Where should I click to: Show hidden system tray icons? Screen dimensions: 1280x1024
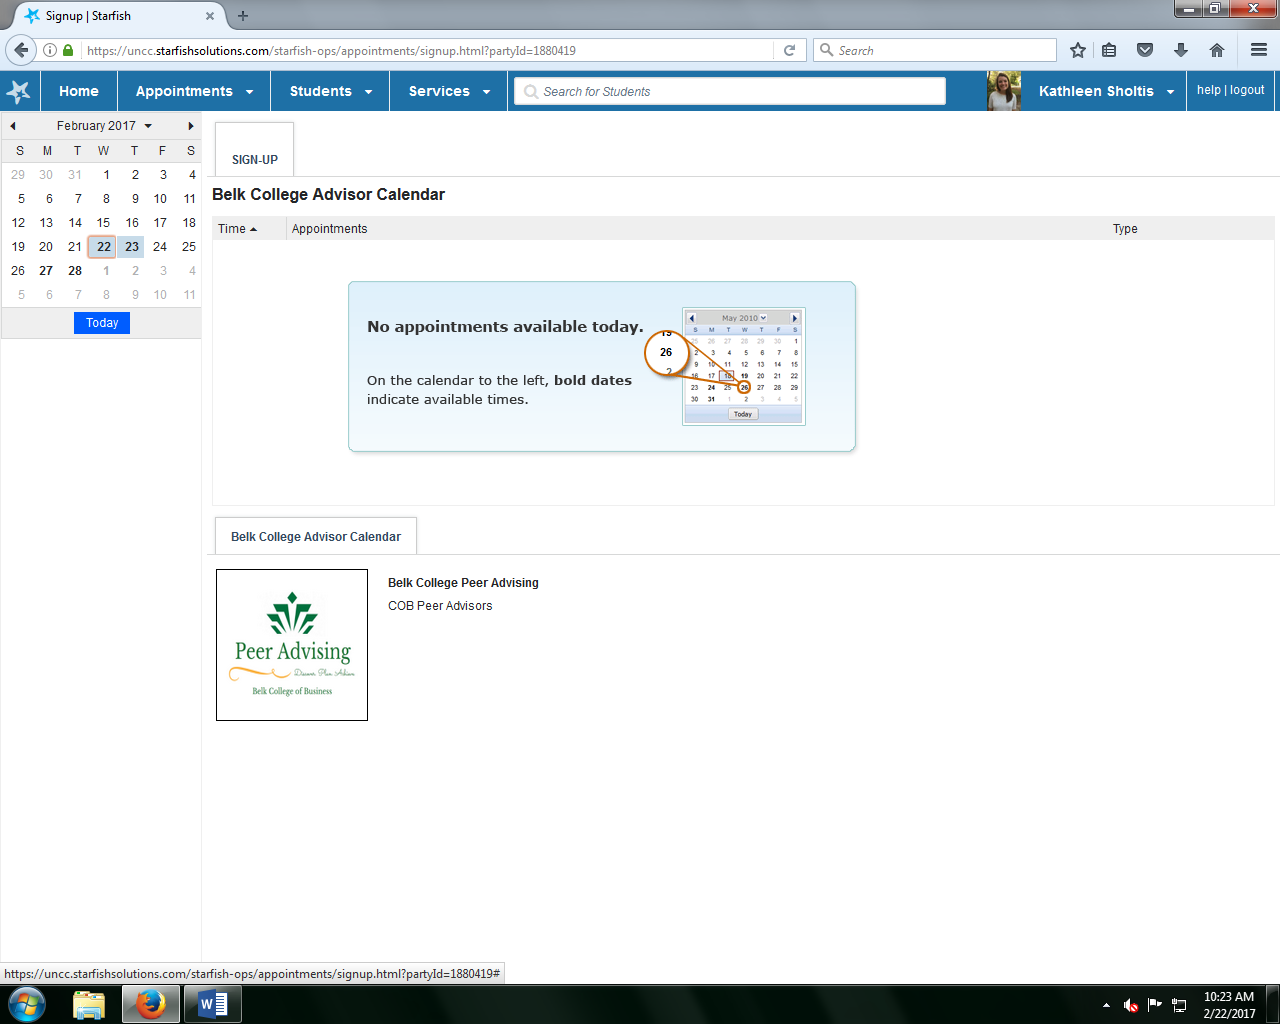(x=1106, y=1005)
